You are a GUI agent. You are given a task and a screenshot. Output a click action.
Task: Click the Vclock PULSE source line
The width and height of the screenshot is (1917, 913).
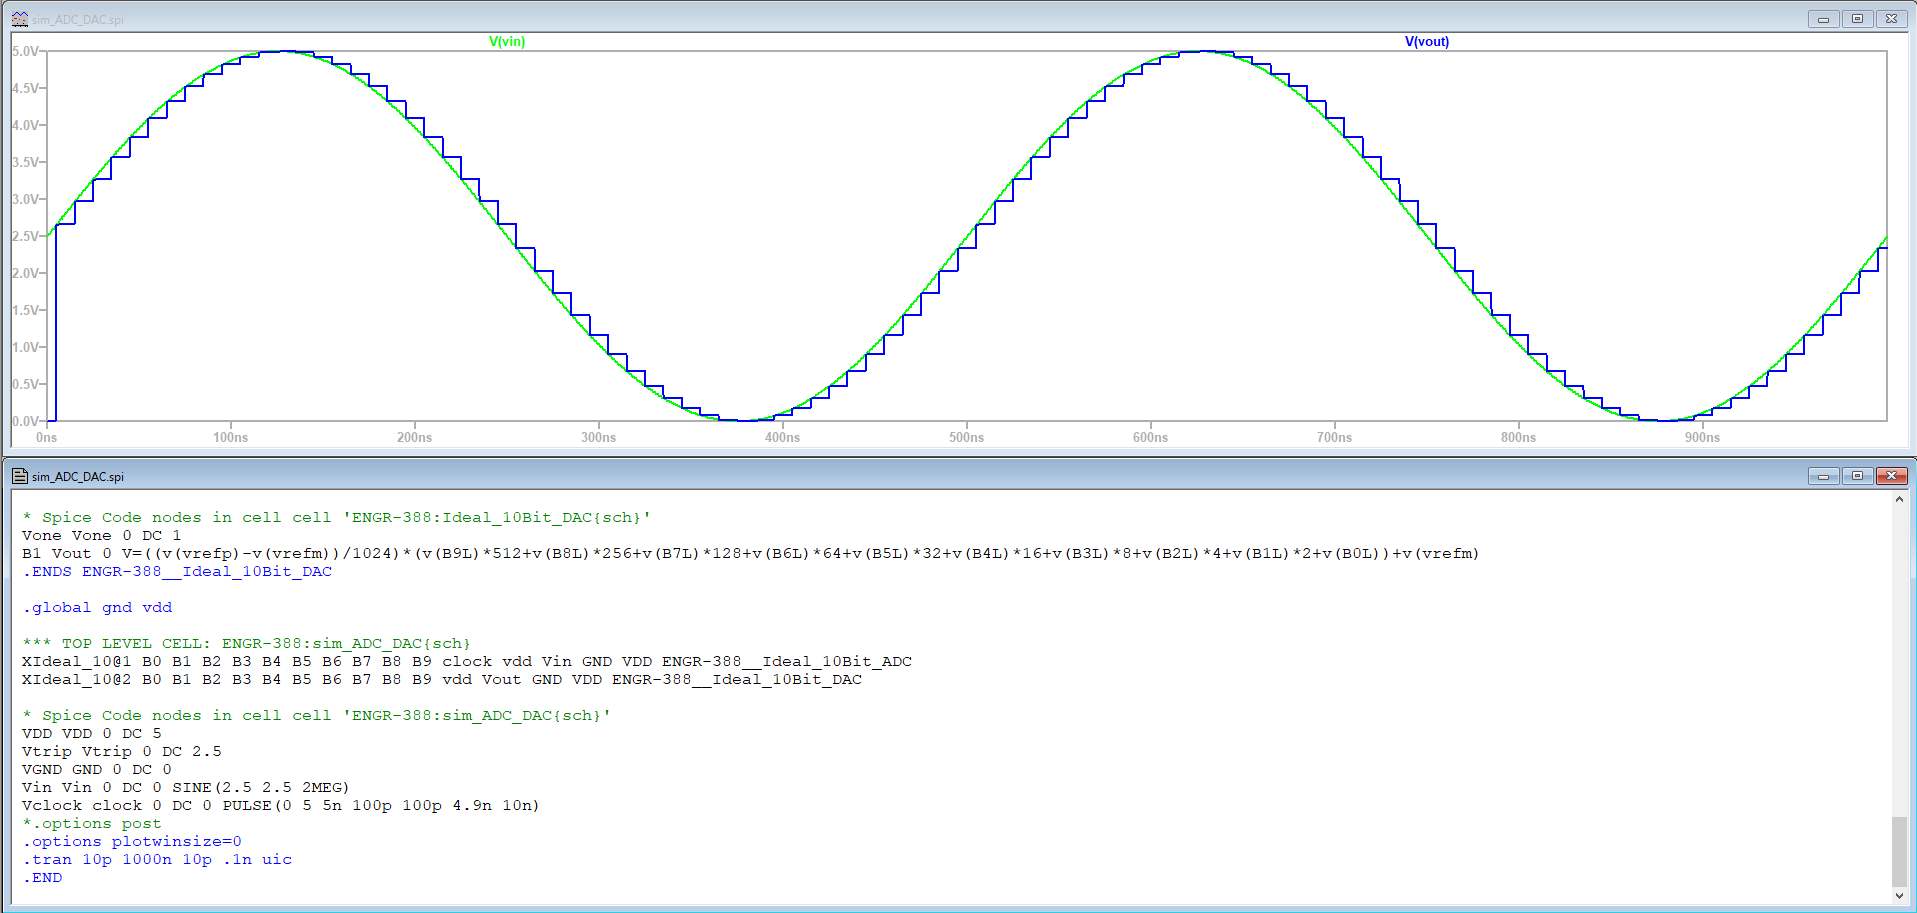coord(280,805)
